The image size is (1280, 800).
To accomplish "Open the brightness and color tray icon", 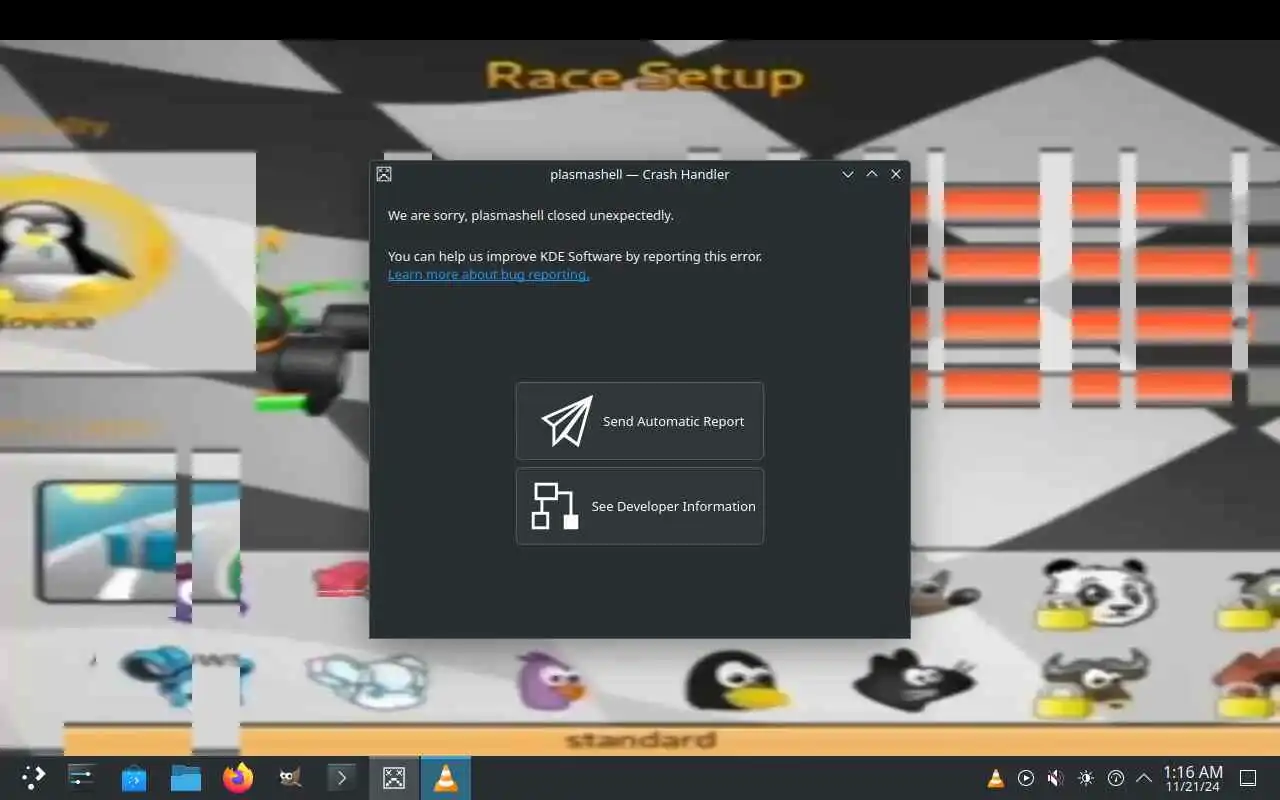I will (x=1086, y=778).
